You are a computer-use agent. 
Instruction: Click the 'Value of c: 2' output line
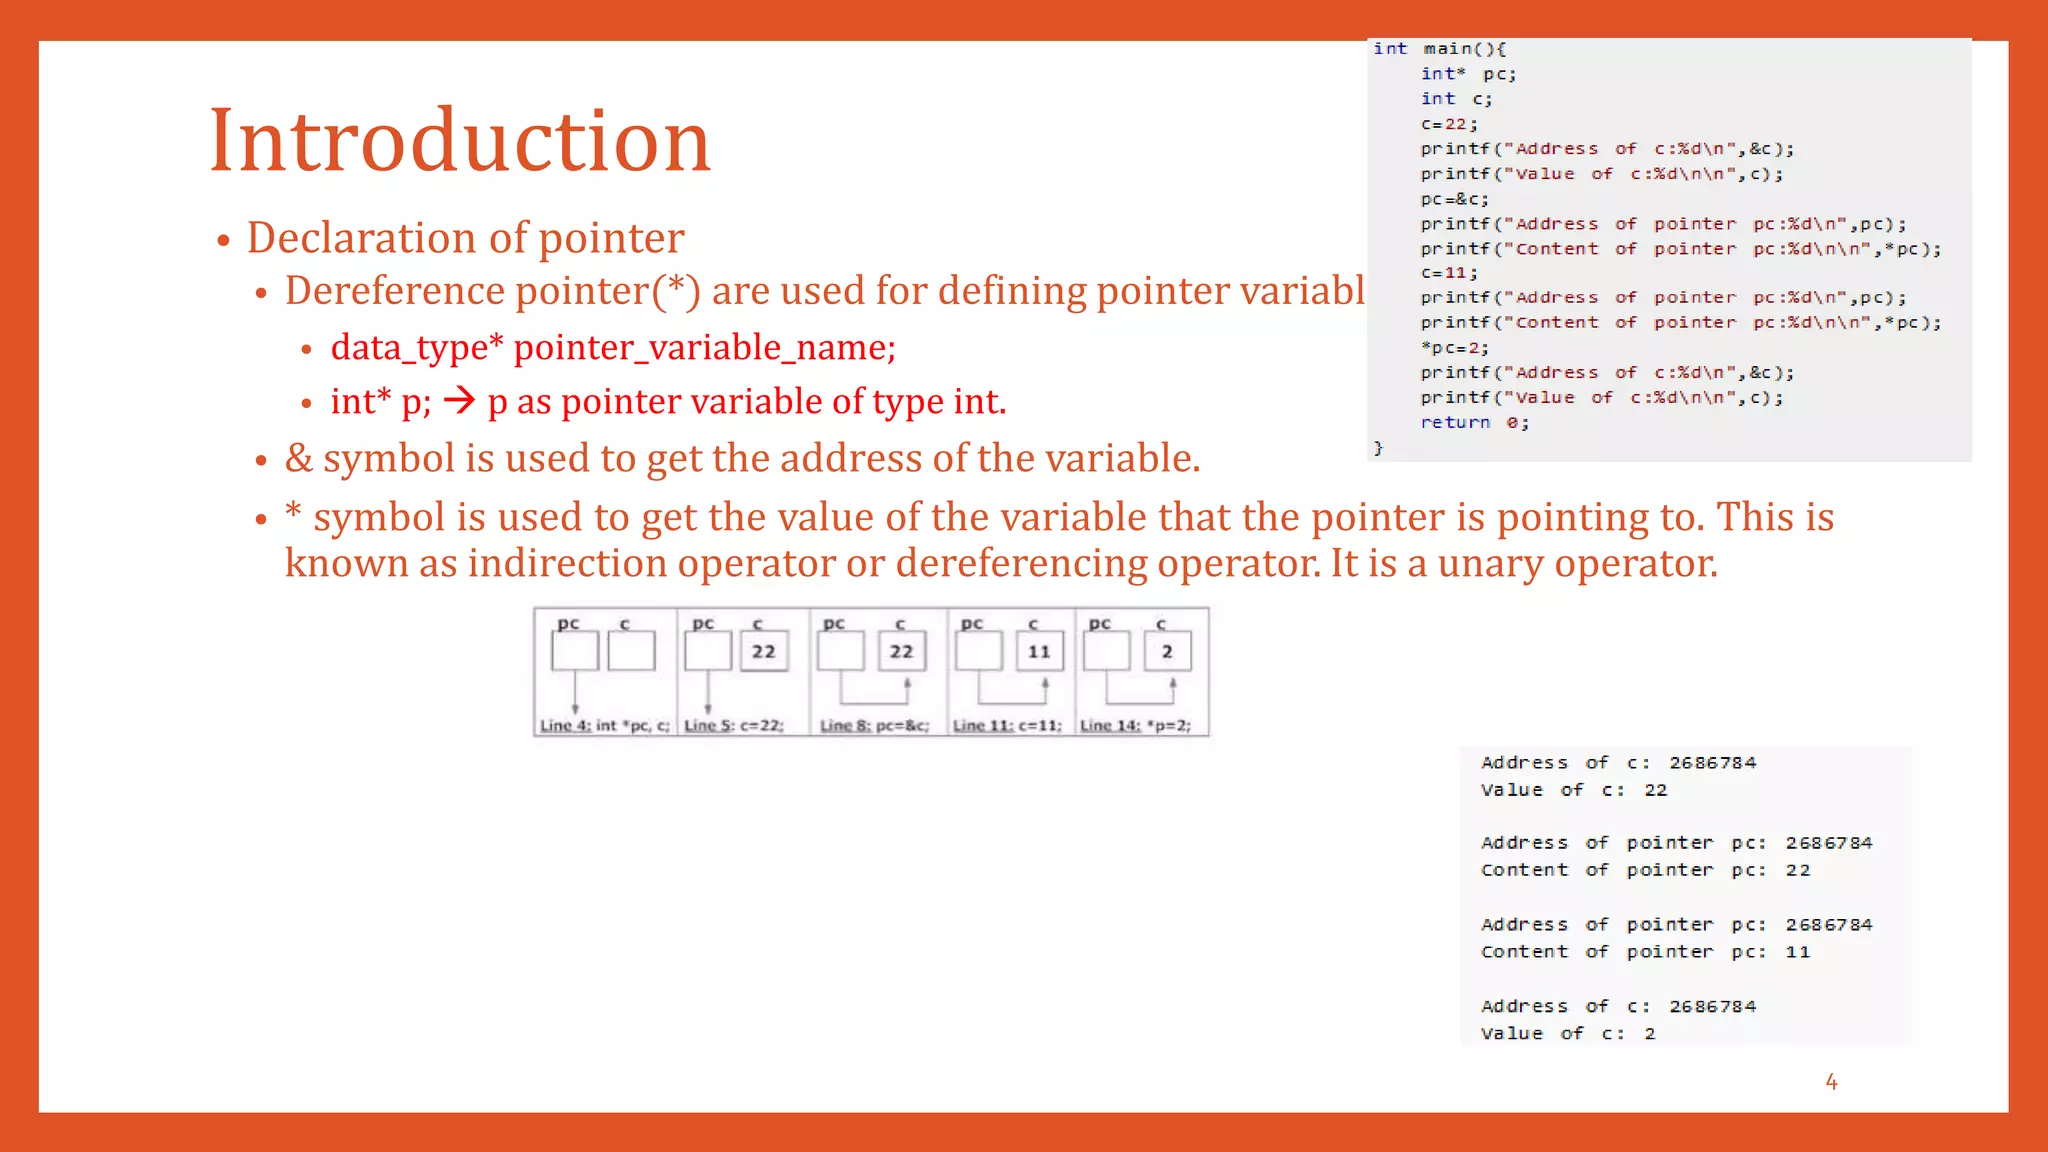1567,1034
